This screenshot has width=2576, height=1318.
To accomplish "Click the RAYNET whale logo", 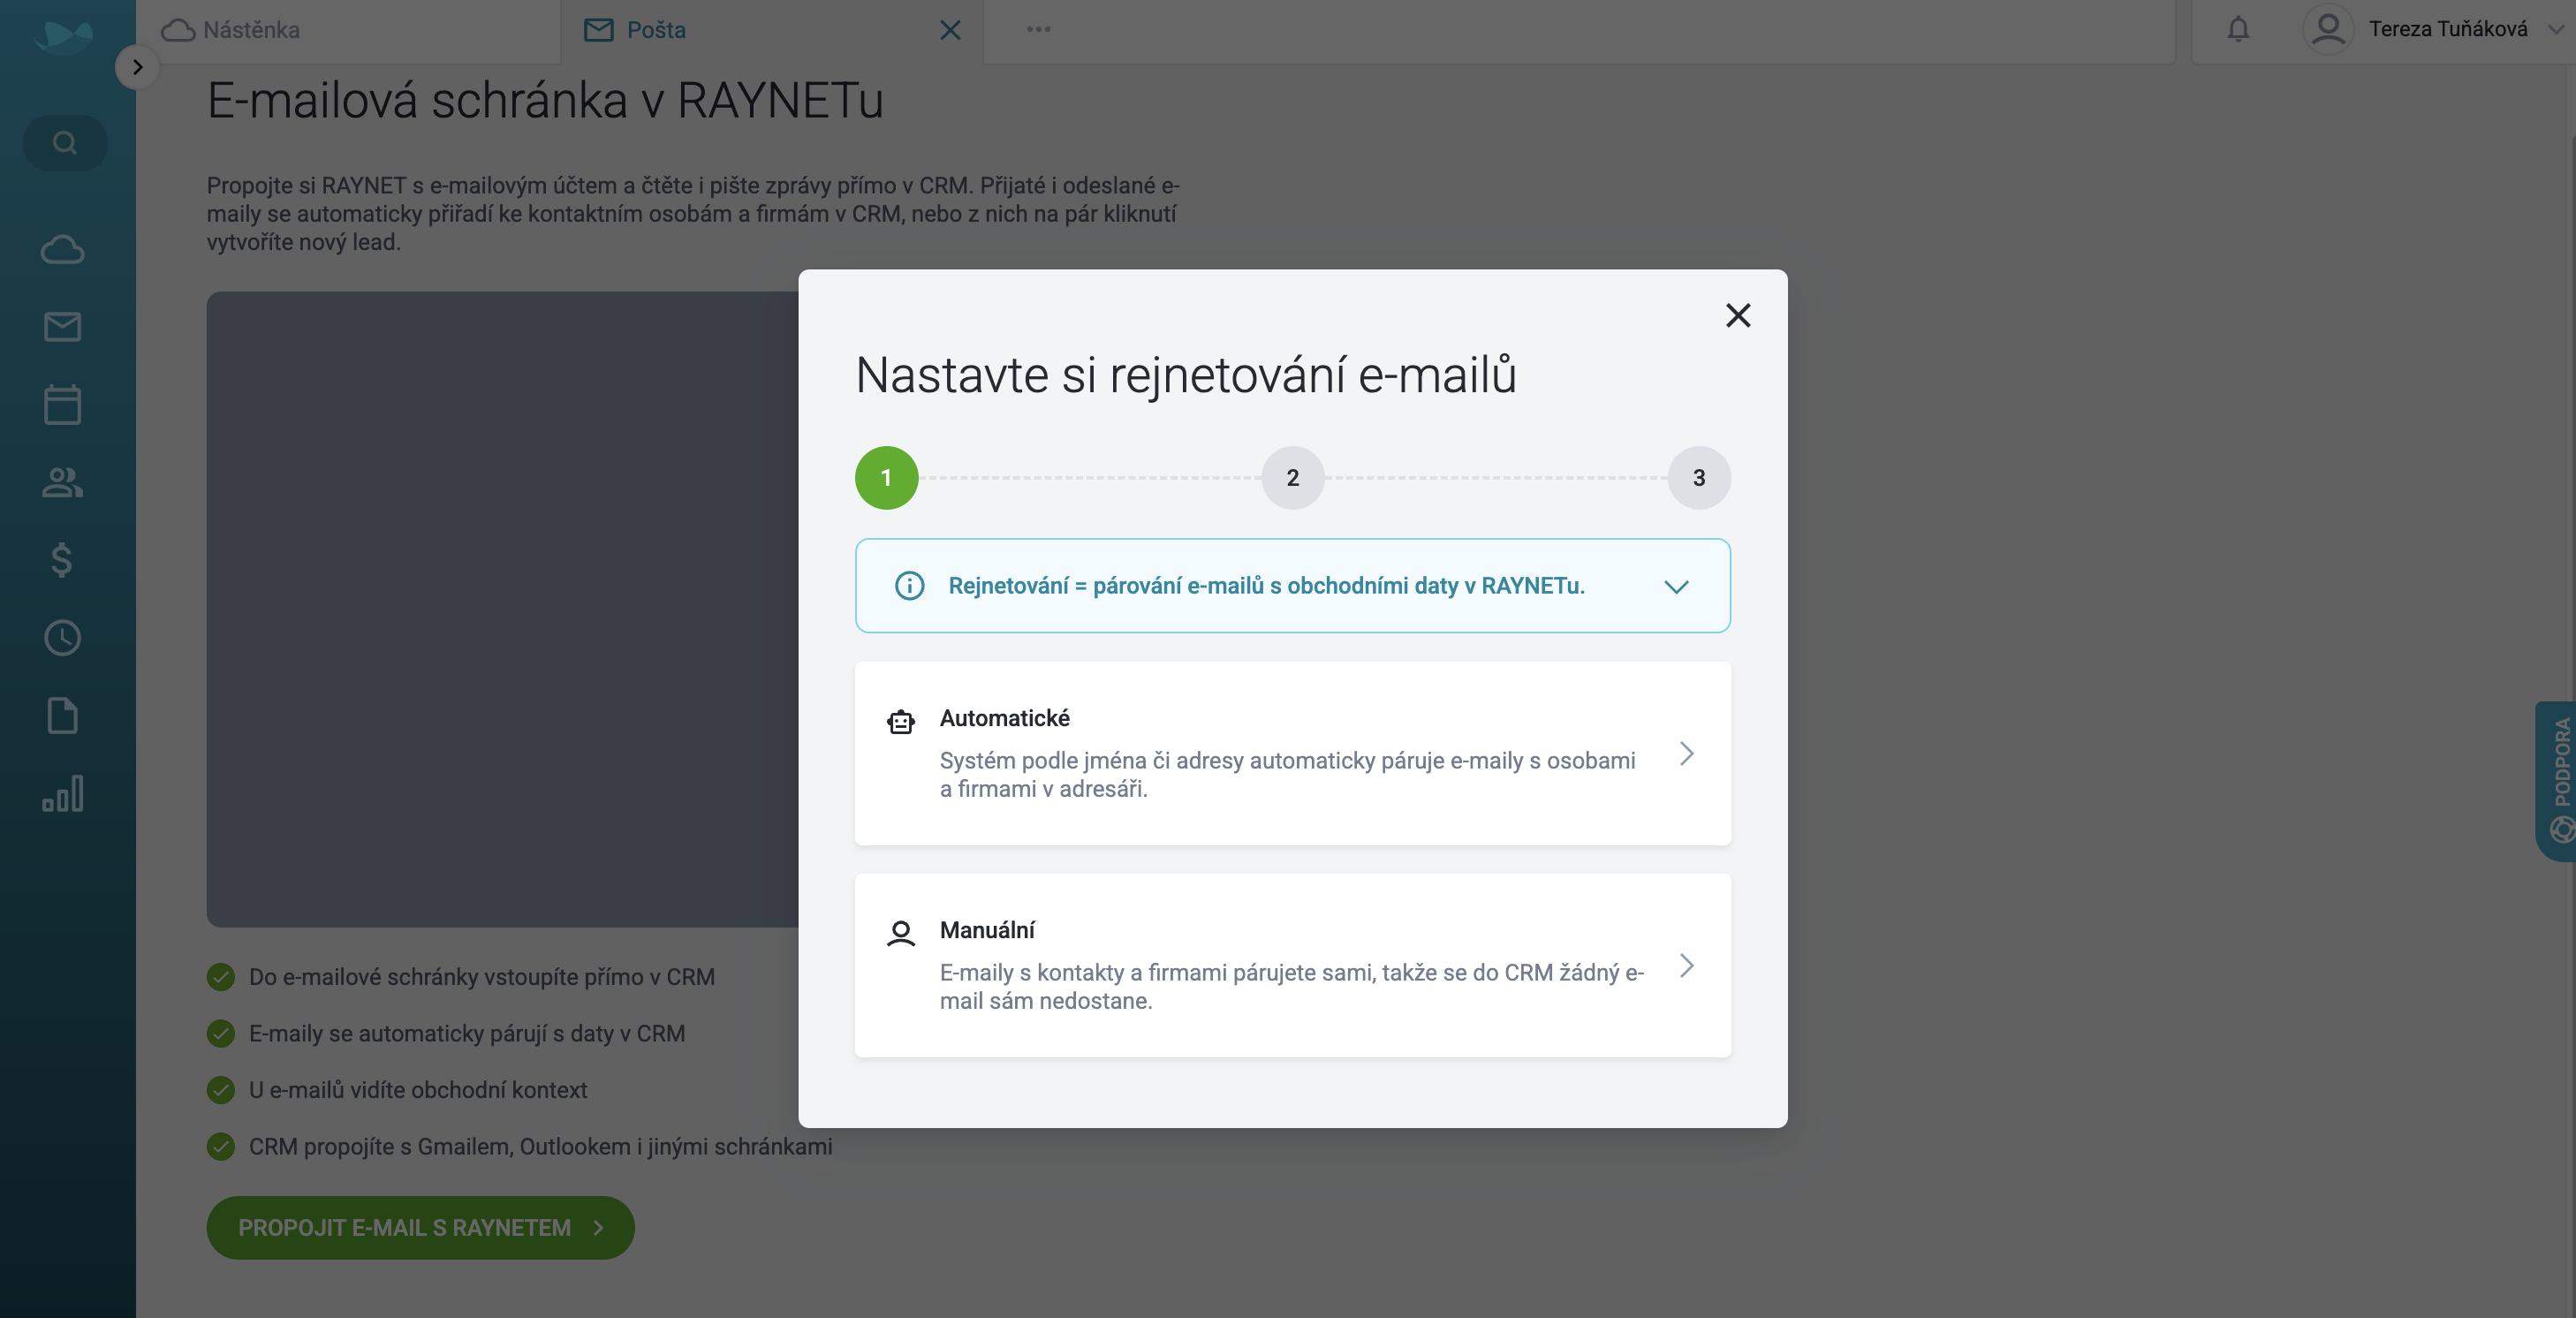I will [62, 36].
